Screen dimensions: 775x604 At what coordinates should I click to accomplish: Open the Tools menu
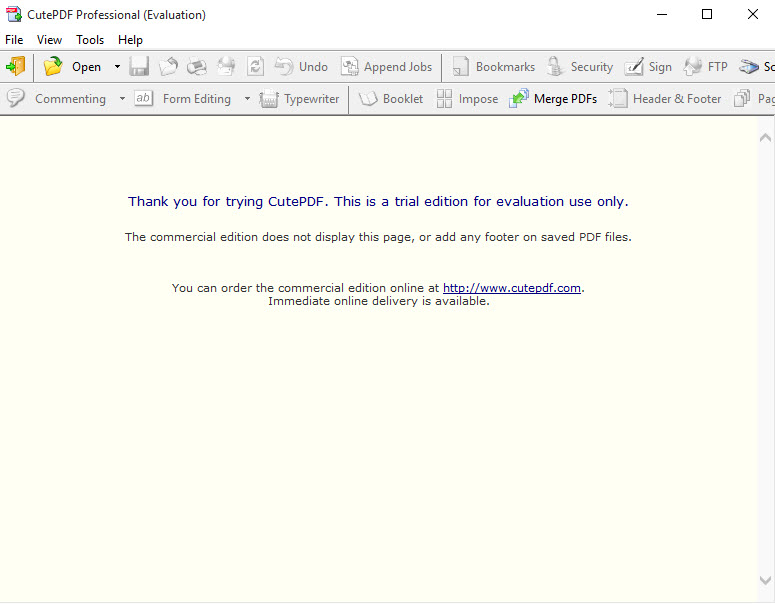pos(90,40)
